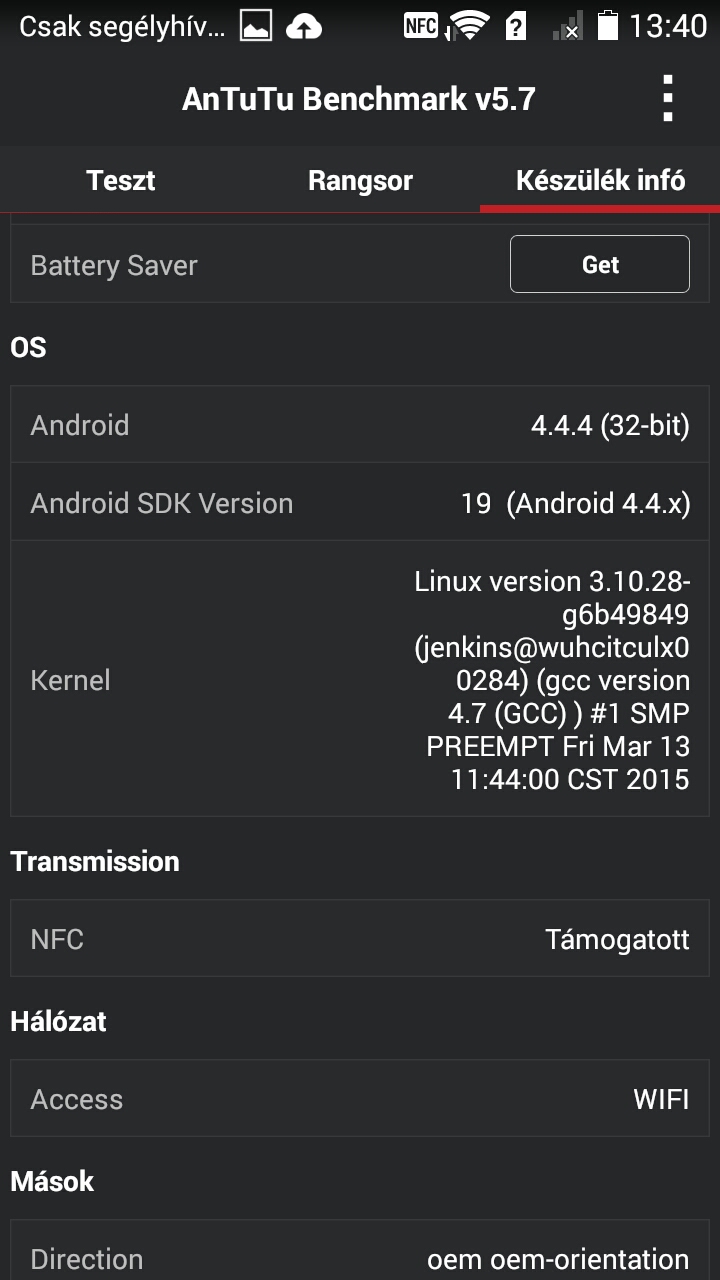Tap the SIM card question mark icon
Image resolution: width=720 pixels, height=1280 pixels.
(x=516, y=26)
